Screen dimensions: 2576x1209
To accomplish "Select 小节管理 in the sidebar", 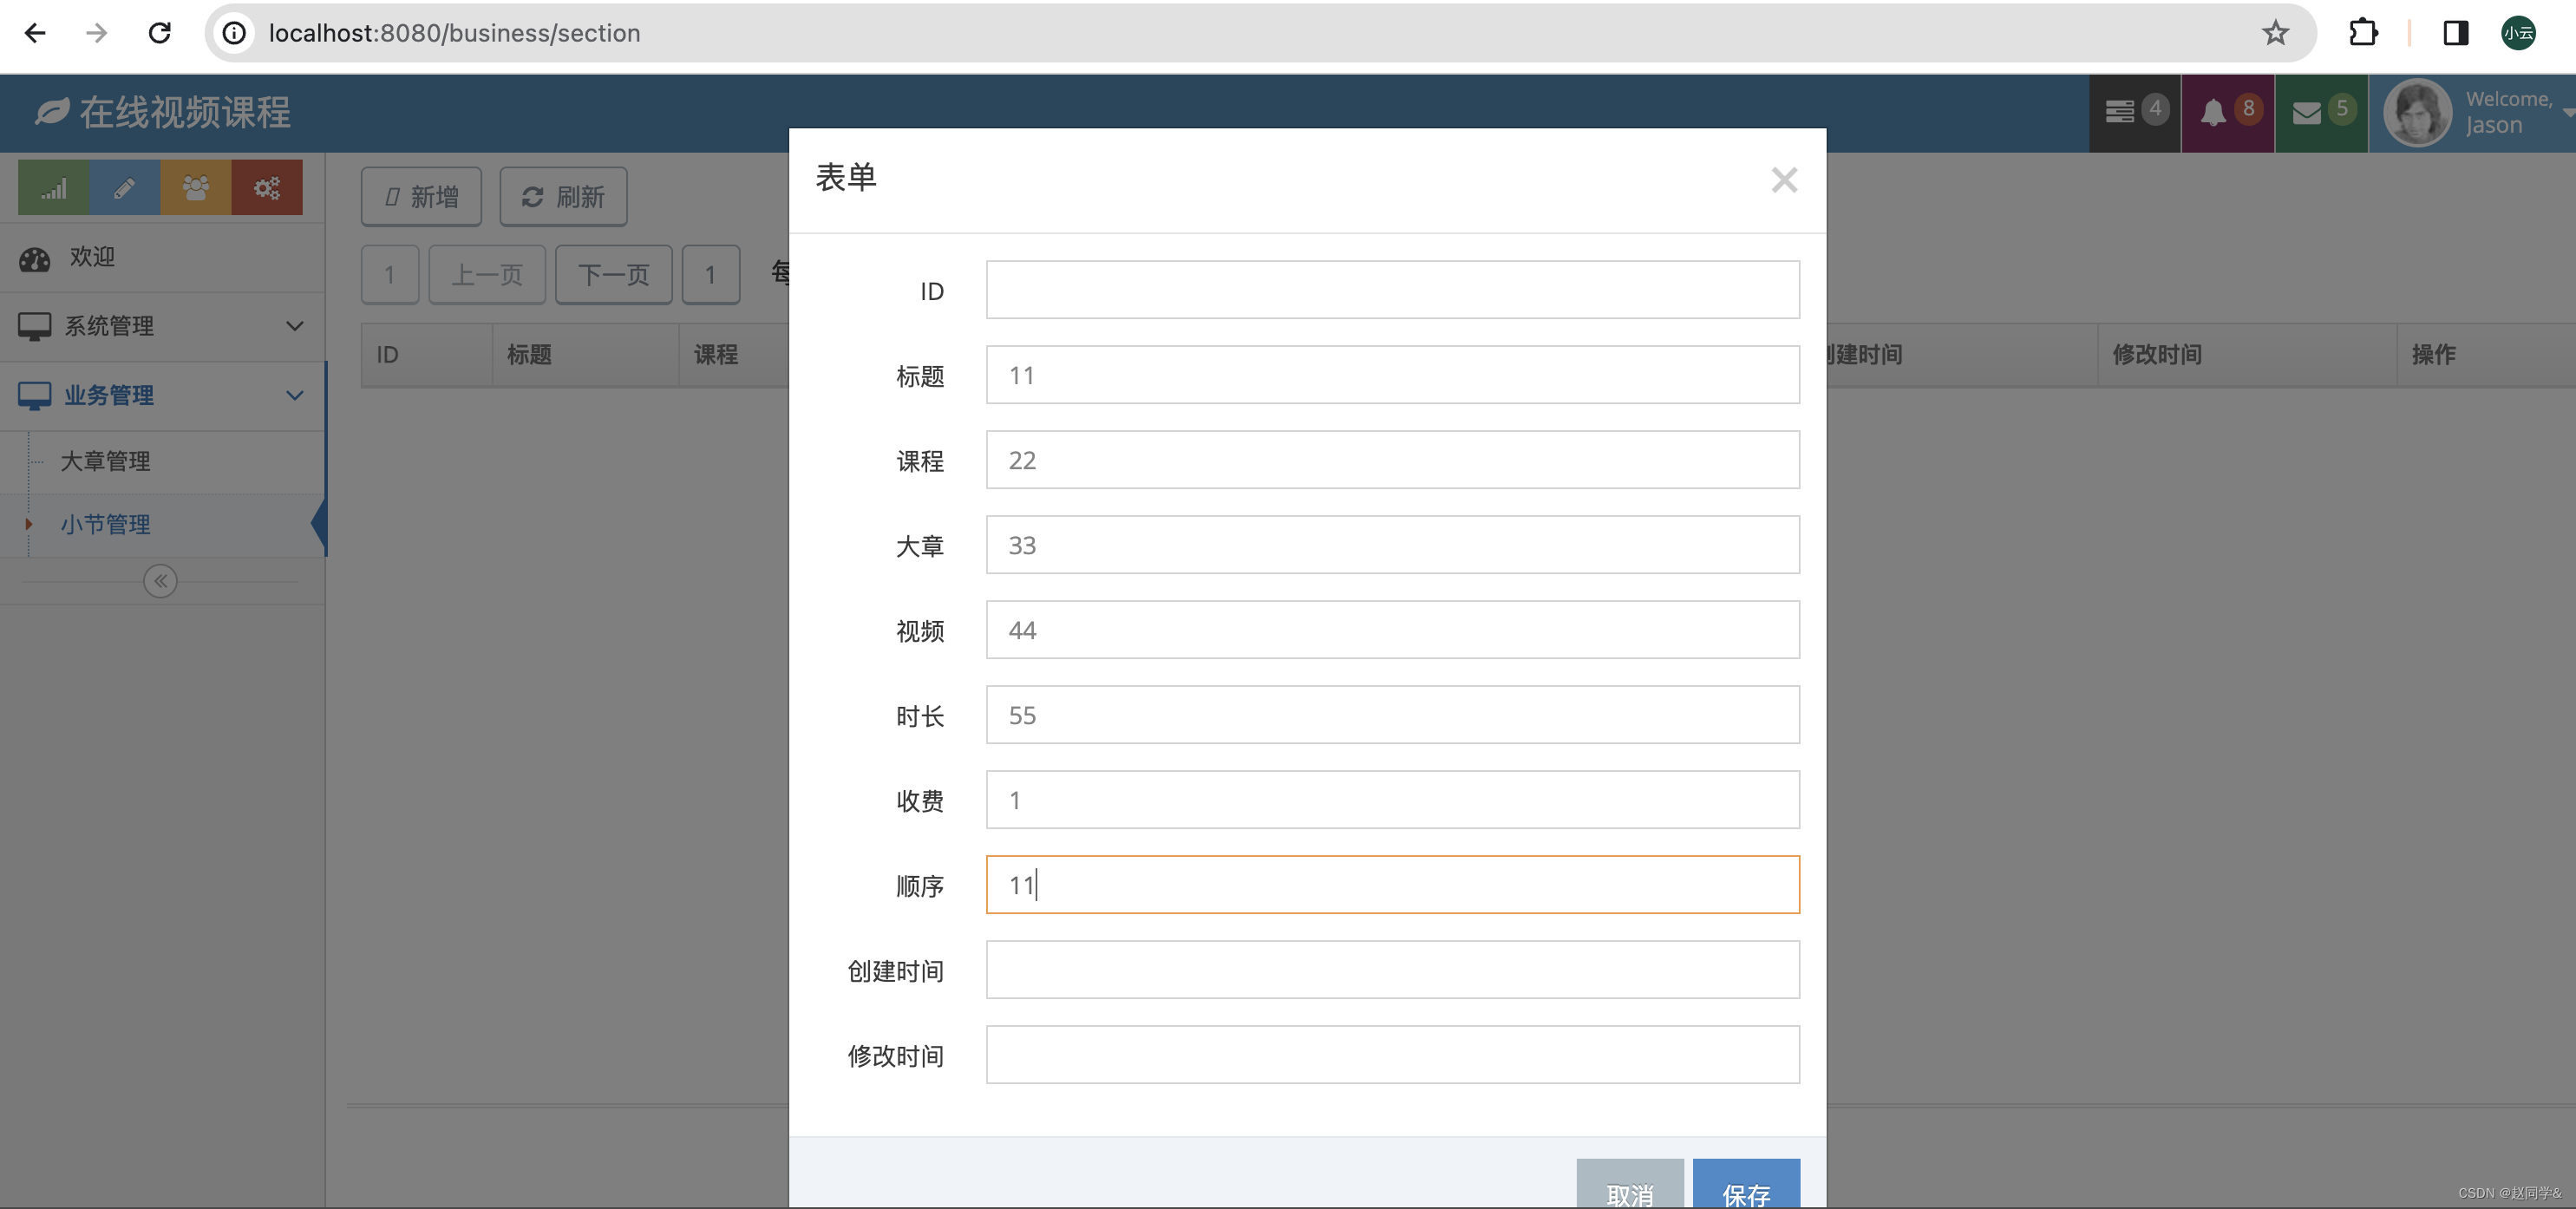I will (x=106, y=524).
